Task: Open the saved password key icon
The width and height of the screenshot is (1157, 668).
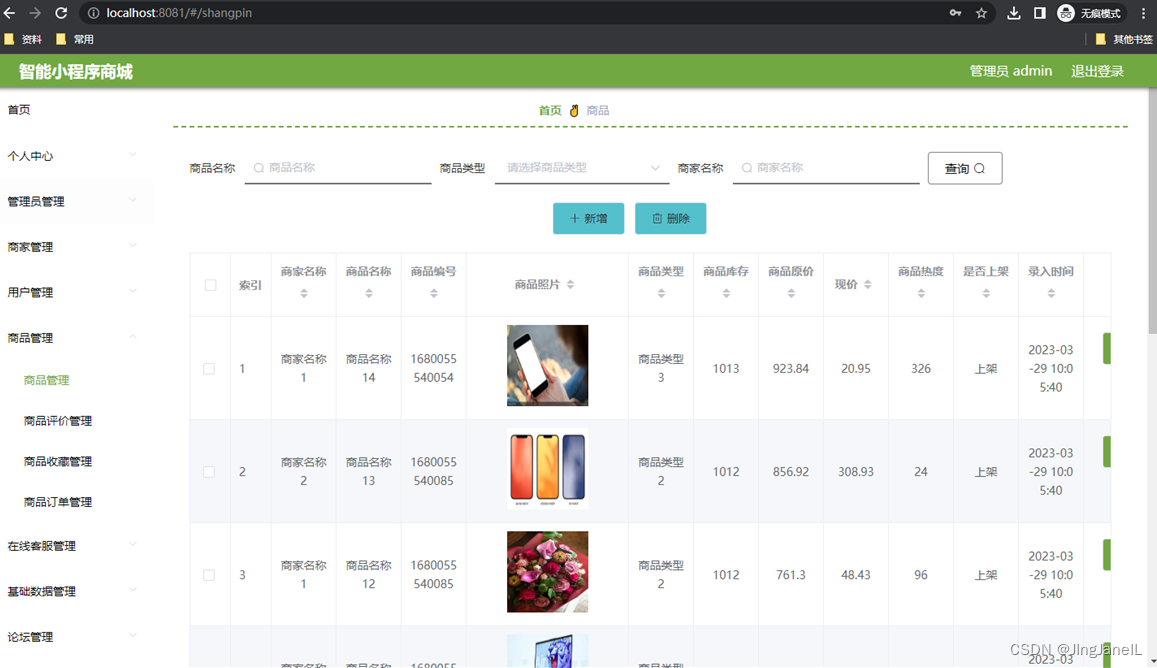Action: pos(956,13)
